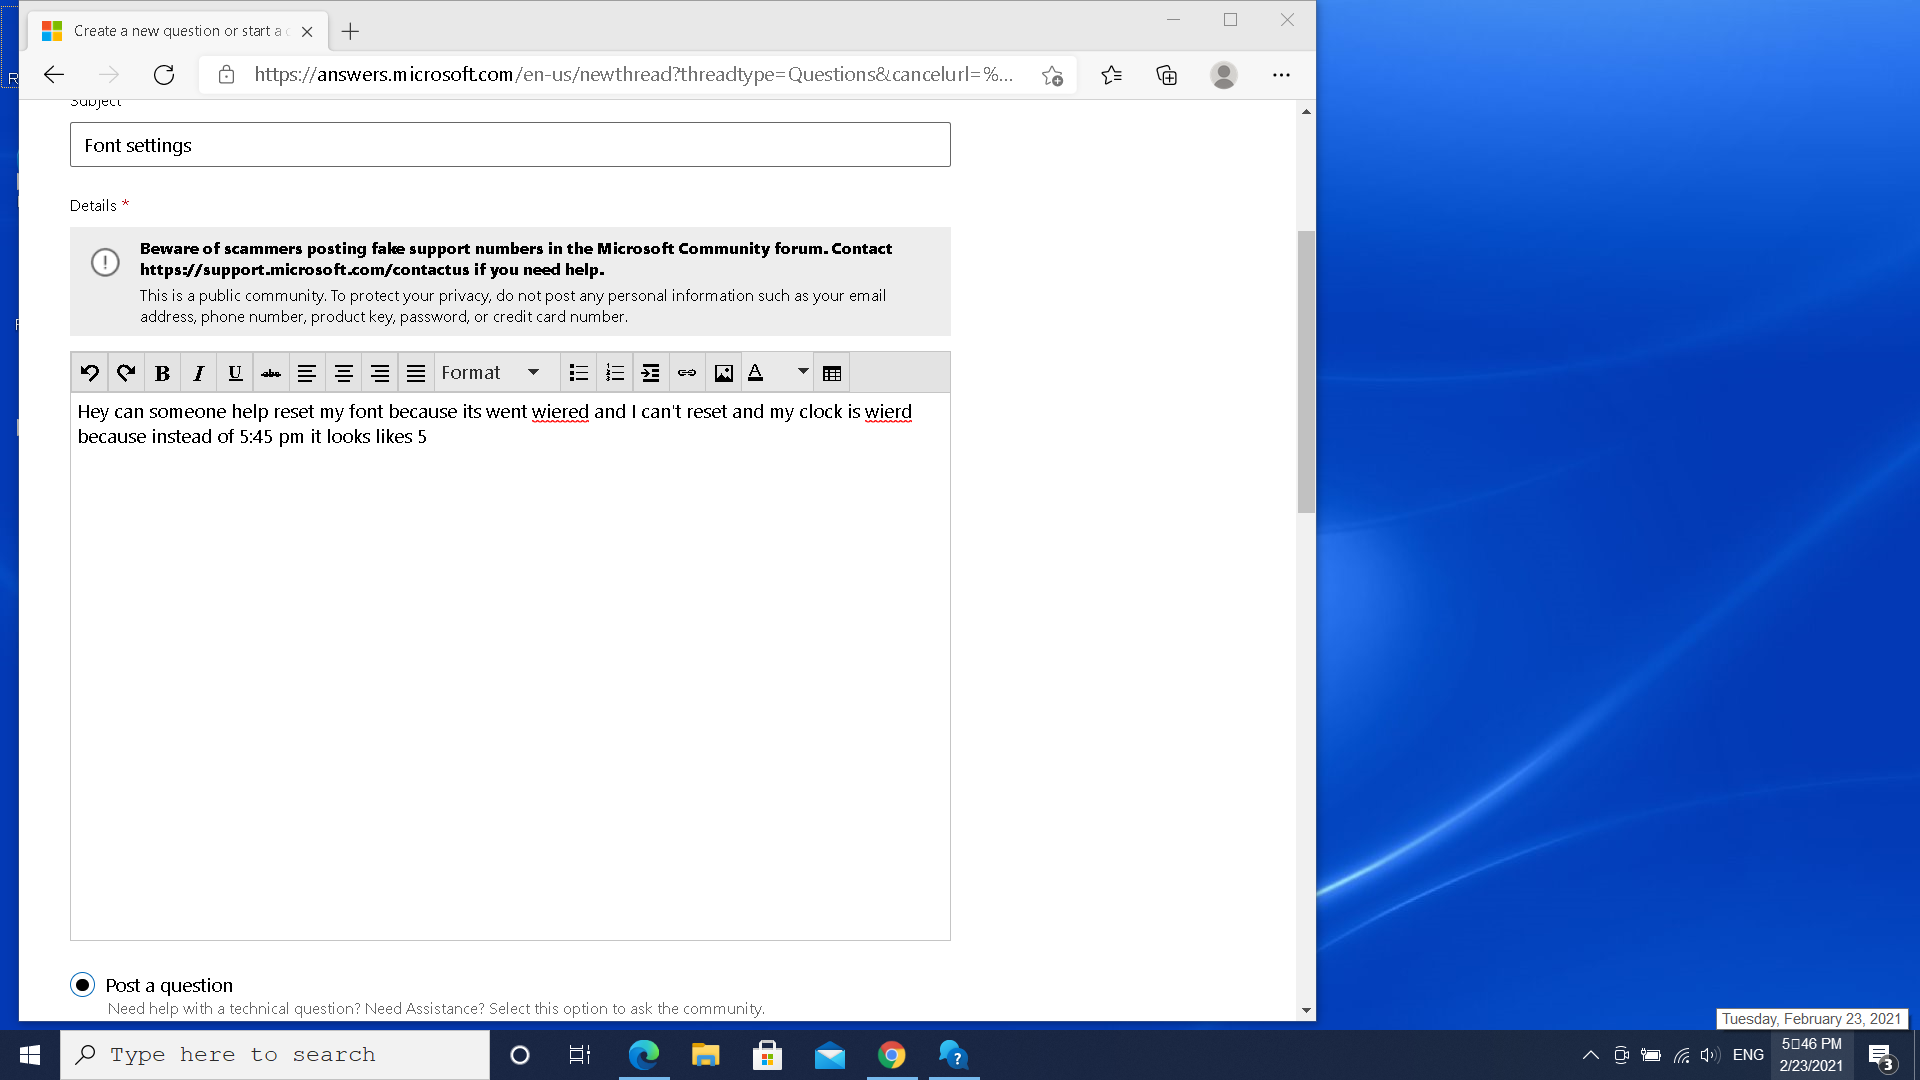The image size is (1920, 1080).
Task: Click the Type here to search box
Action: click(x=275, y=1055)
